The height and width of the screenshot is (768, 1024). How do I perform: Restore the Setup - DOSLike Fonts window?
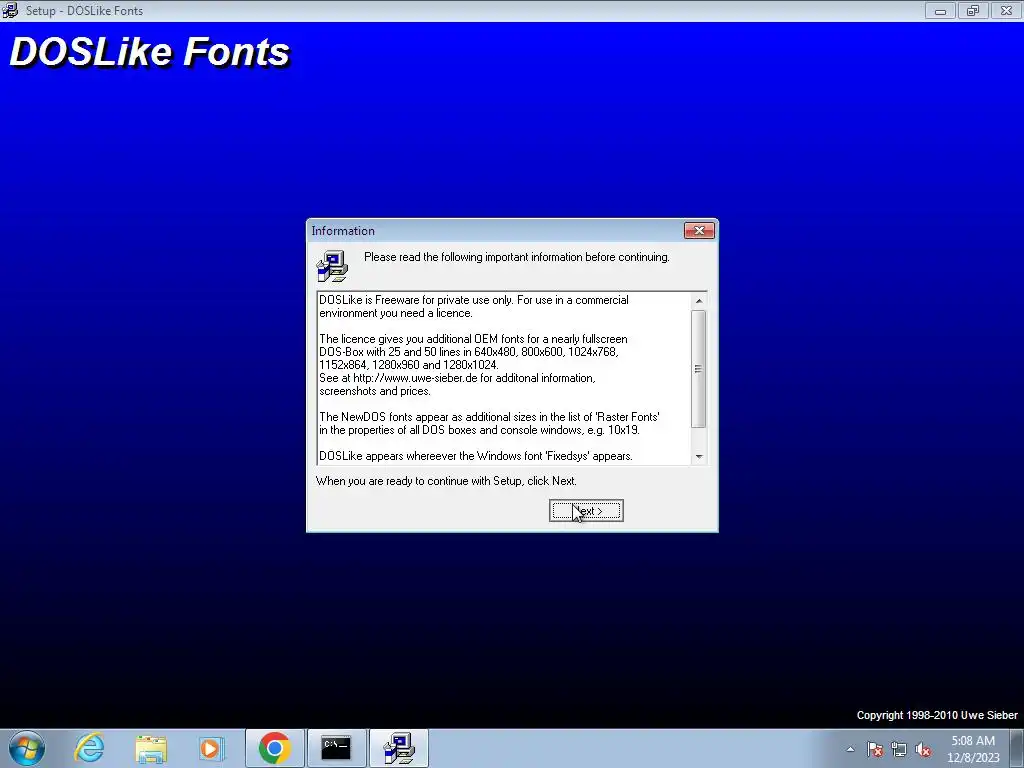point(973,10)
